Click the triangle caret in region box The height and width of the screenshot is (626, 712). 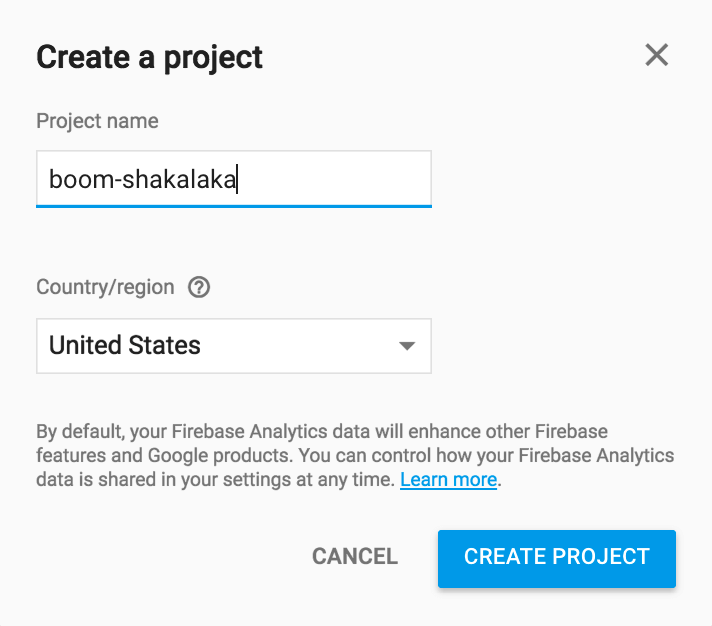tap(407, 346)
